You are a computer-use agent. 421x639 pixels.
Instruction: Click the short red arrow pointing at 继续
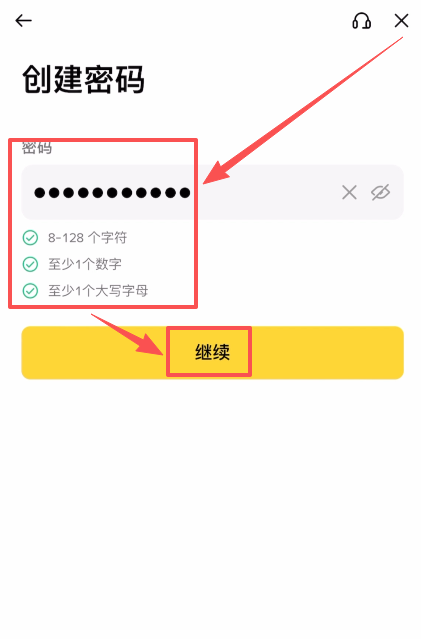coord(128,334)
